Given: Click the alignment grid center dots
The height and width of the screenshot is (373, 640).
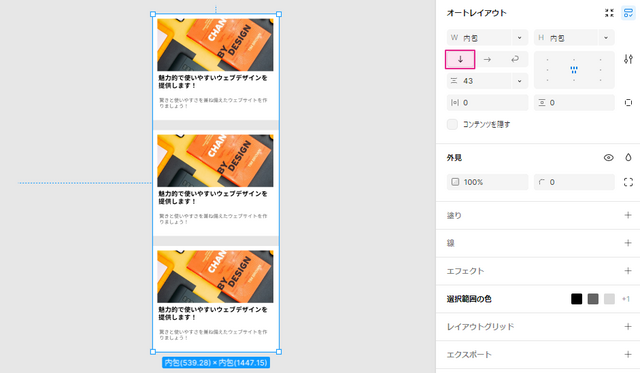Looking at the screenshot, I should pos(574,70).
